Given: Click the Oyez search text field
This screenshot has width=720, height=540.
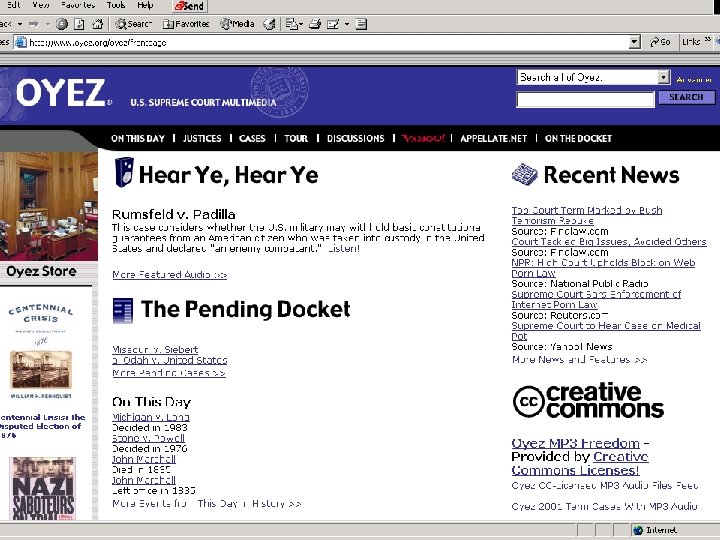Looking at the screenshot, I should (585, 100).
